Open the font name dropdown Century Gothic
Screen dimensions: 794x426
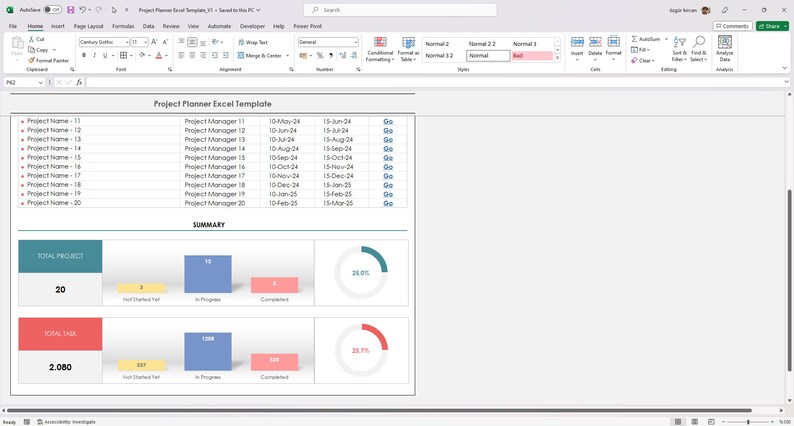pyautogui.click(x=127, y=42)
